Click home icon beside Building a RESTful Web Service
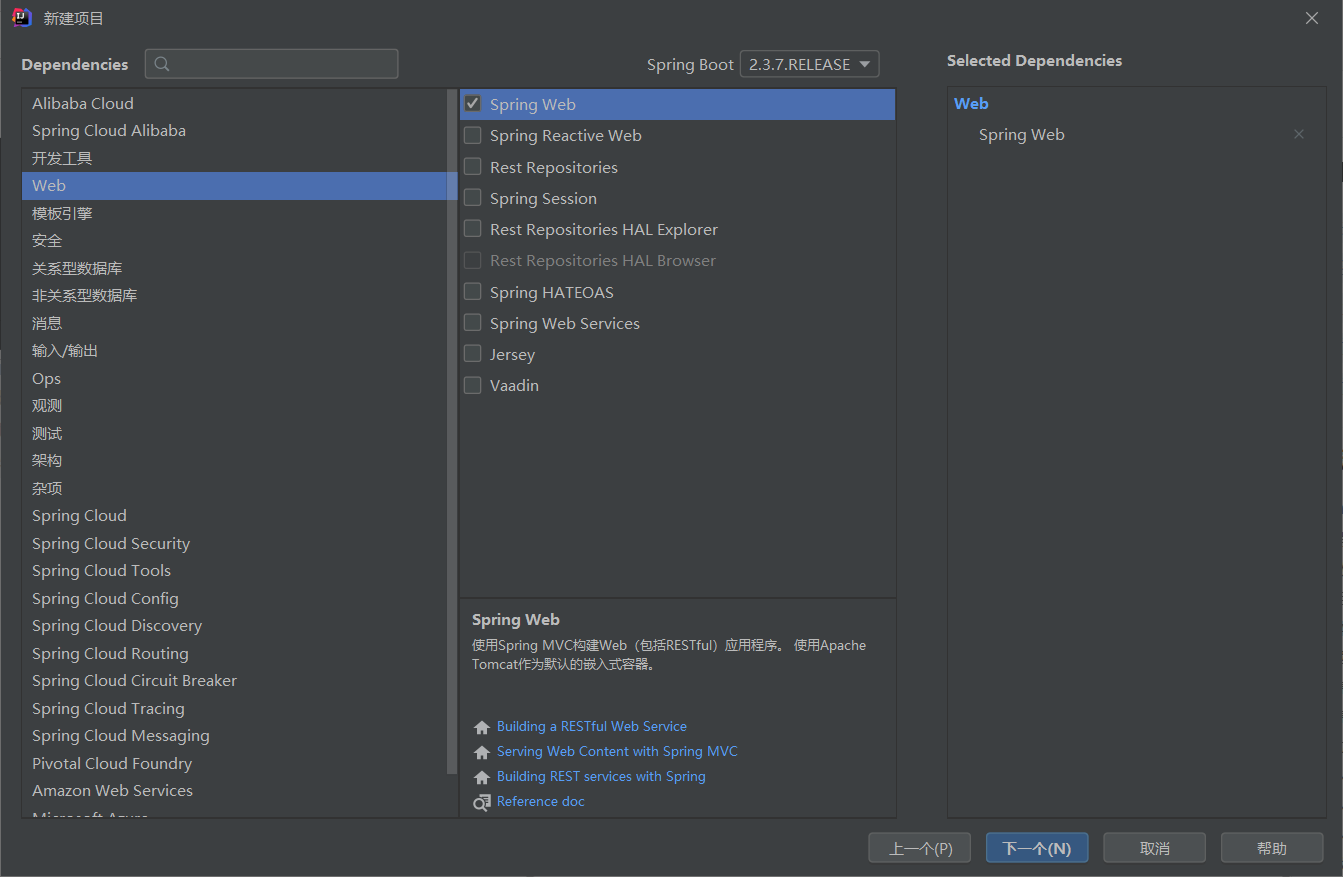Screen dimensions: 1343x877 (482, 727)
